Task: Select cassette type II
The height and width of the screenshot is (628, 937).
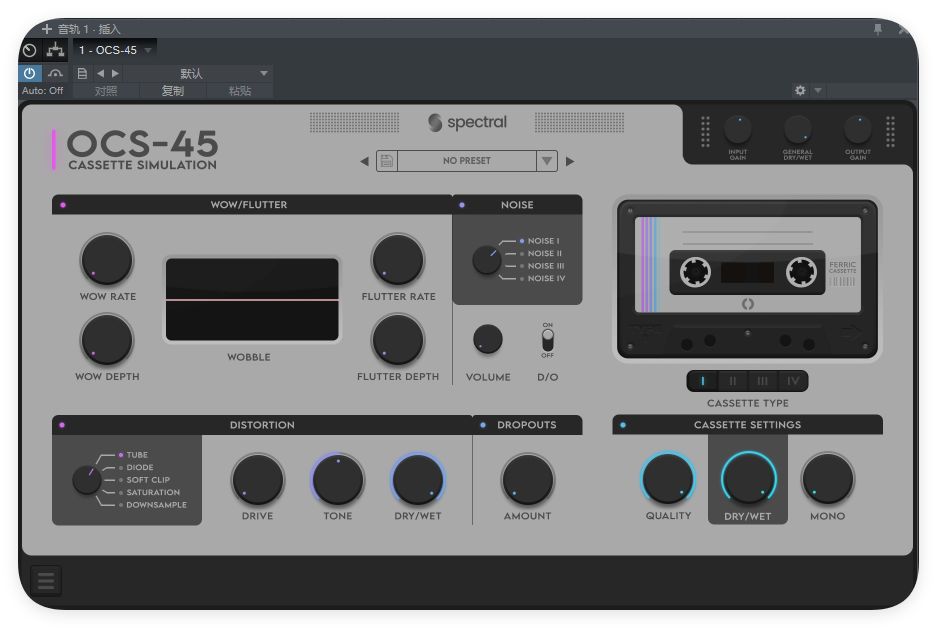Action: (x=733, y=381)
